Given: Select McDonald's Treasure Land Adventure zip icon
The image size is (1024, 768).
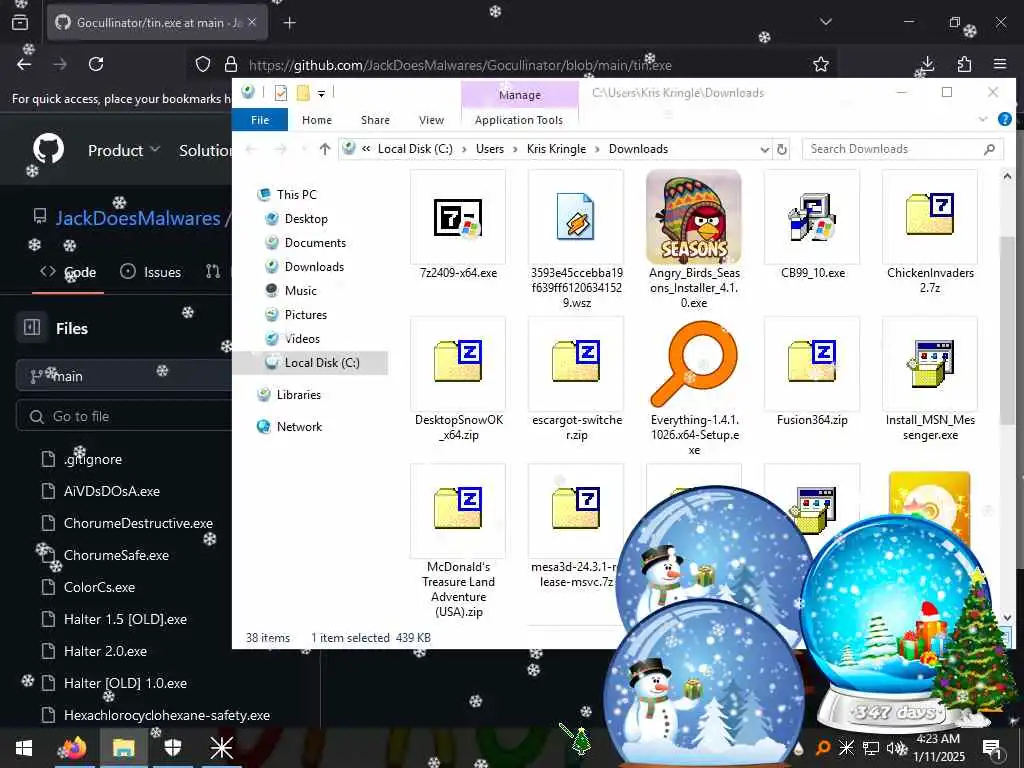Looking at the screenshot, I should 458,507.
